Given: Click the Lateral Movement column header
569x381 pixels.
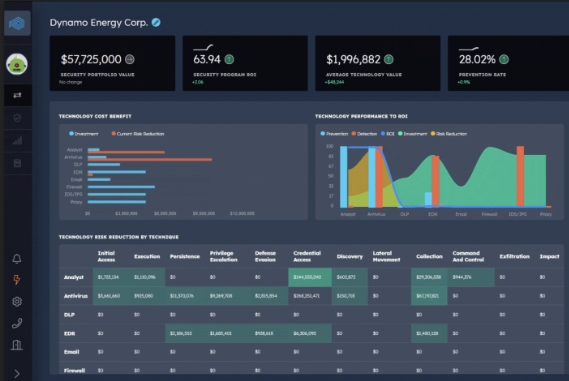Looking at the screenshot, I should (x=386, y=256).
